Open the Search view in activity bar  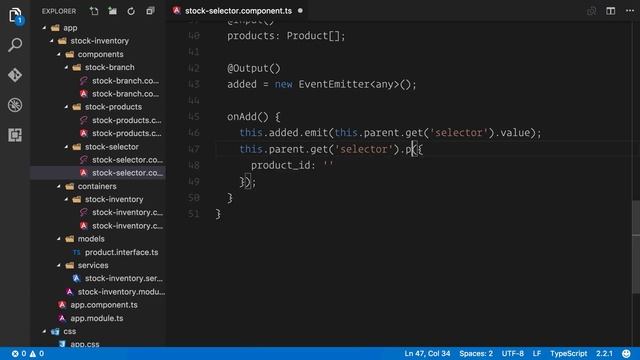[x=15, y=45]
